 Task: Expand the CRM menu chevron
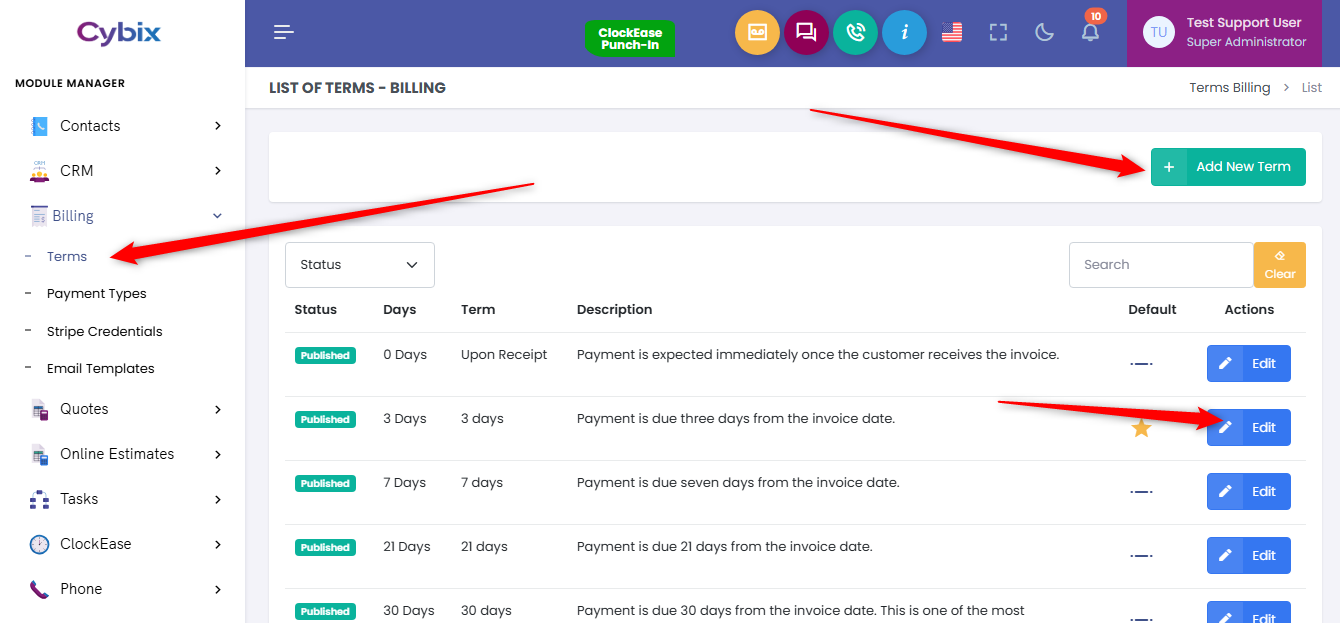(x=218, y=171)
